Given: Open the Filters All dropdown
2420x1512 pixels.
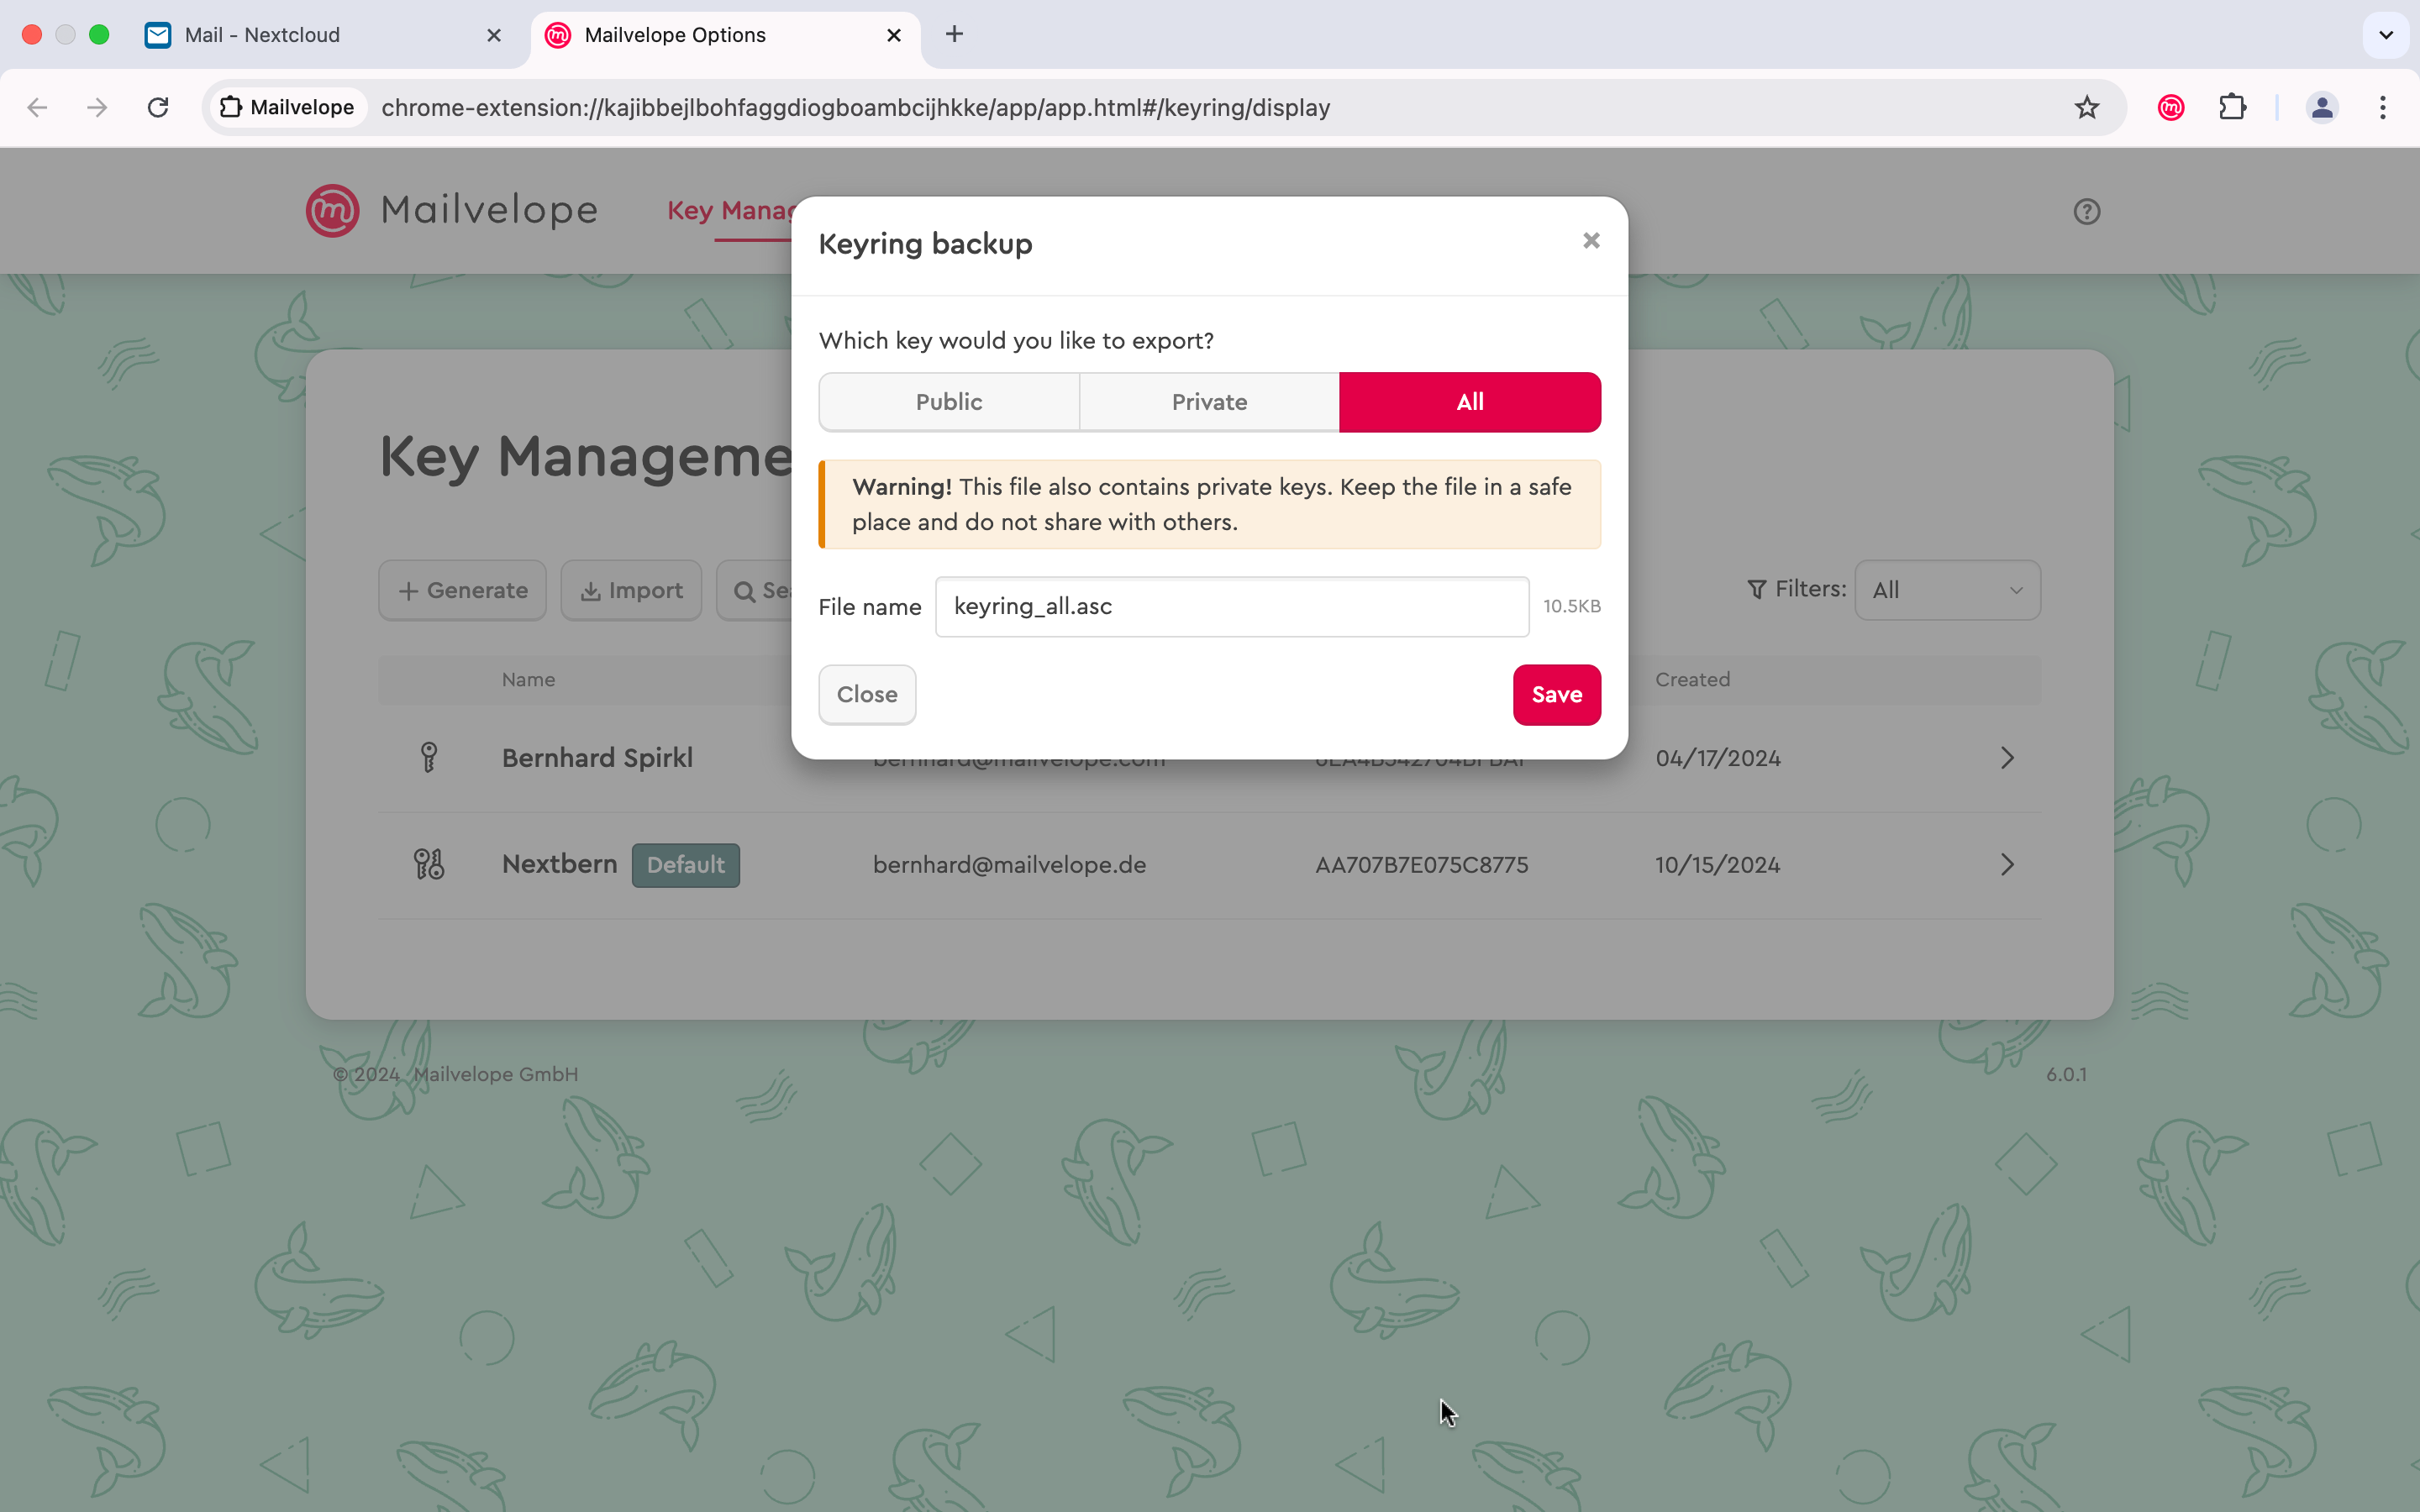Looking at the screenshot, I should [1946, 590].
